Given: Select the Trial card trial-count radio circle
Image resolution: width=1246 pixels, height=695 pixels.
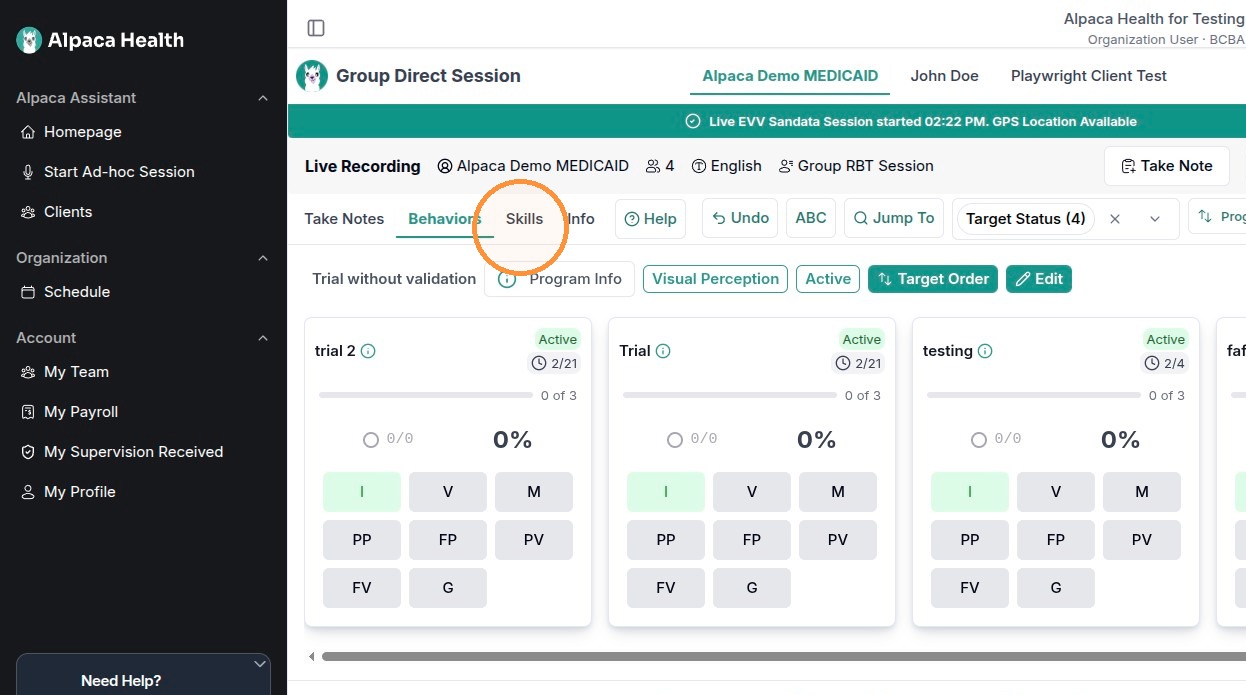Looking at the screenshot, I should click(675, 440).
